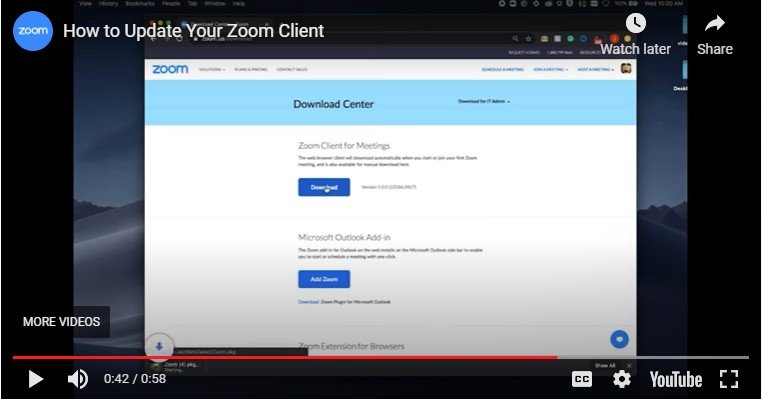Open the Join a Meeting dropdown
The height and width of the screenshot is (399, 762).
coord(550,69)
